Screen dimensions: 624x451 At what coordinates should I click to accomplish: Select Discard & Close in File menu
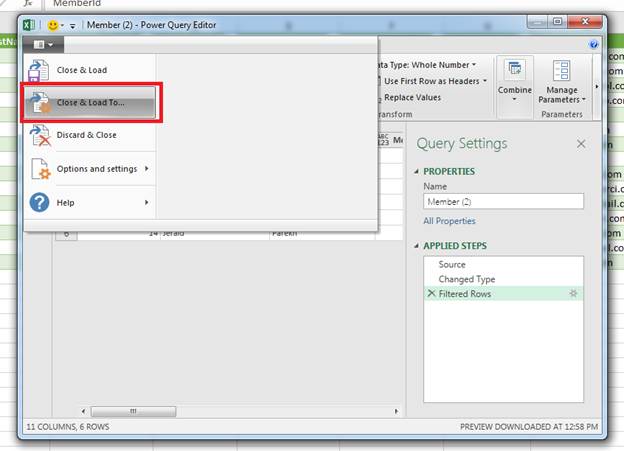(x=90, y=135)
